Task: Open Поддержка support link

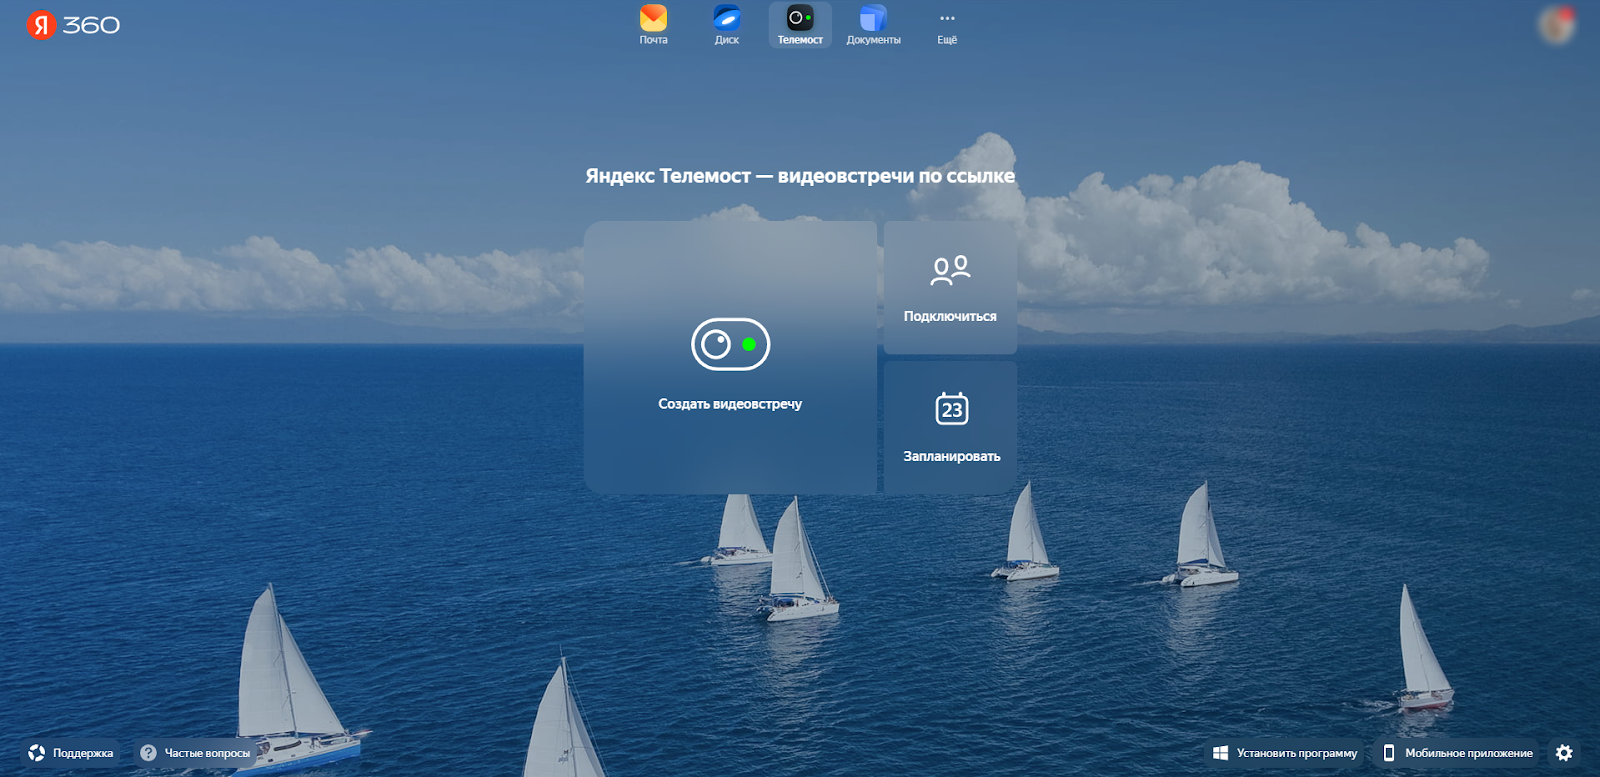Action: [71, 753]
